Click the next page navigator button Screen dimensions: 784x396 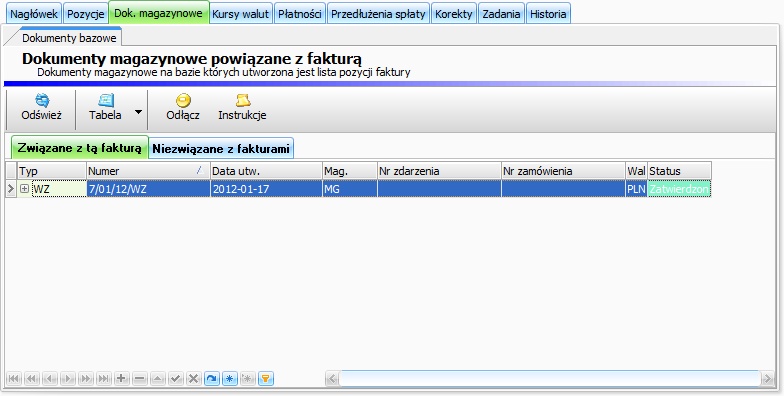tap(86, 378)
